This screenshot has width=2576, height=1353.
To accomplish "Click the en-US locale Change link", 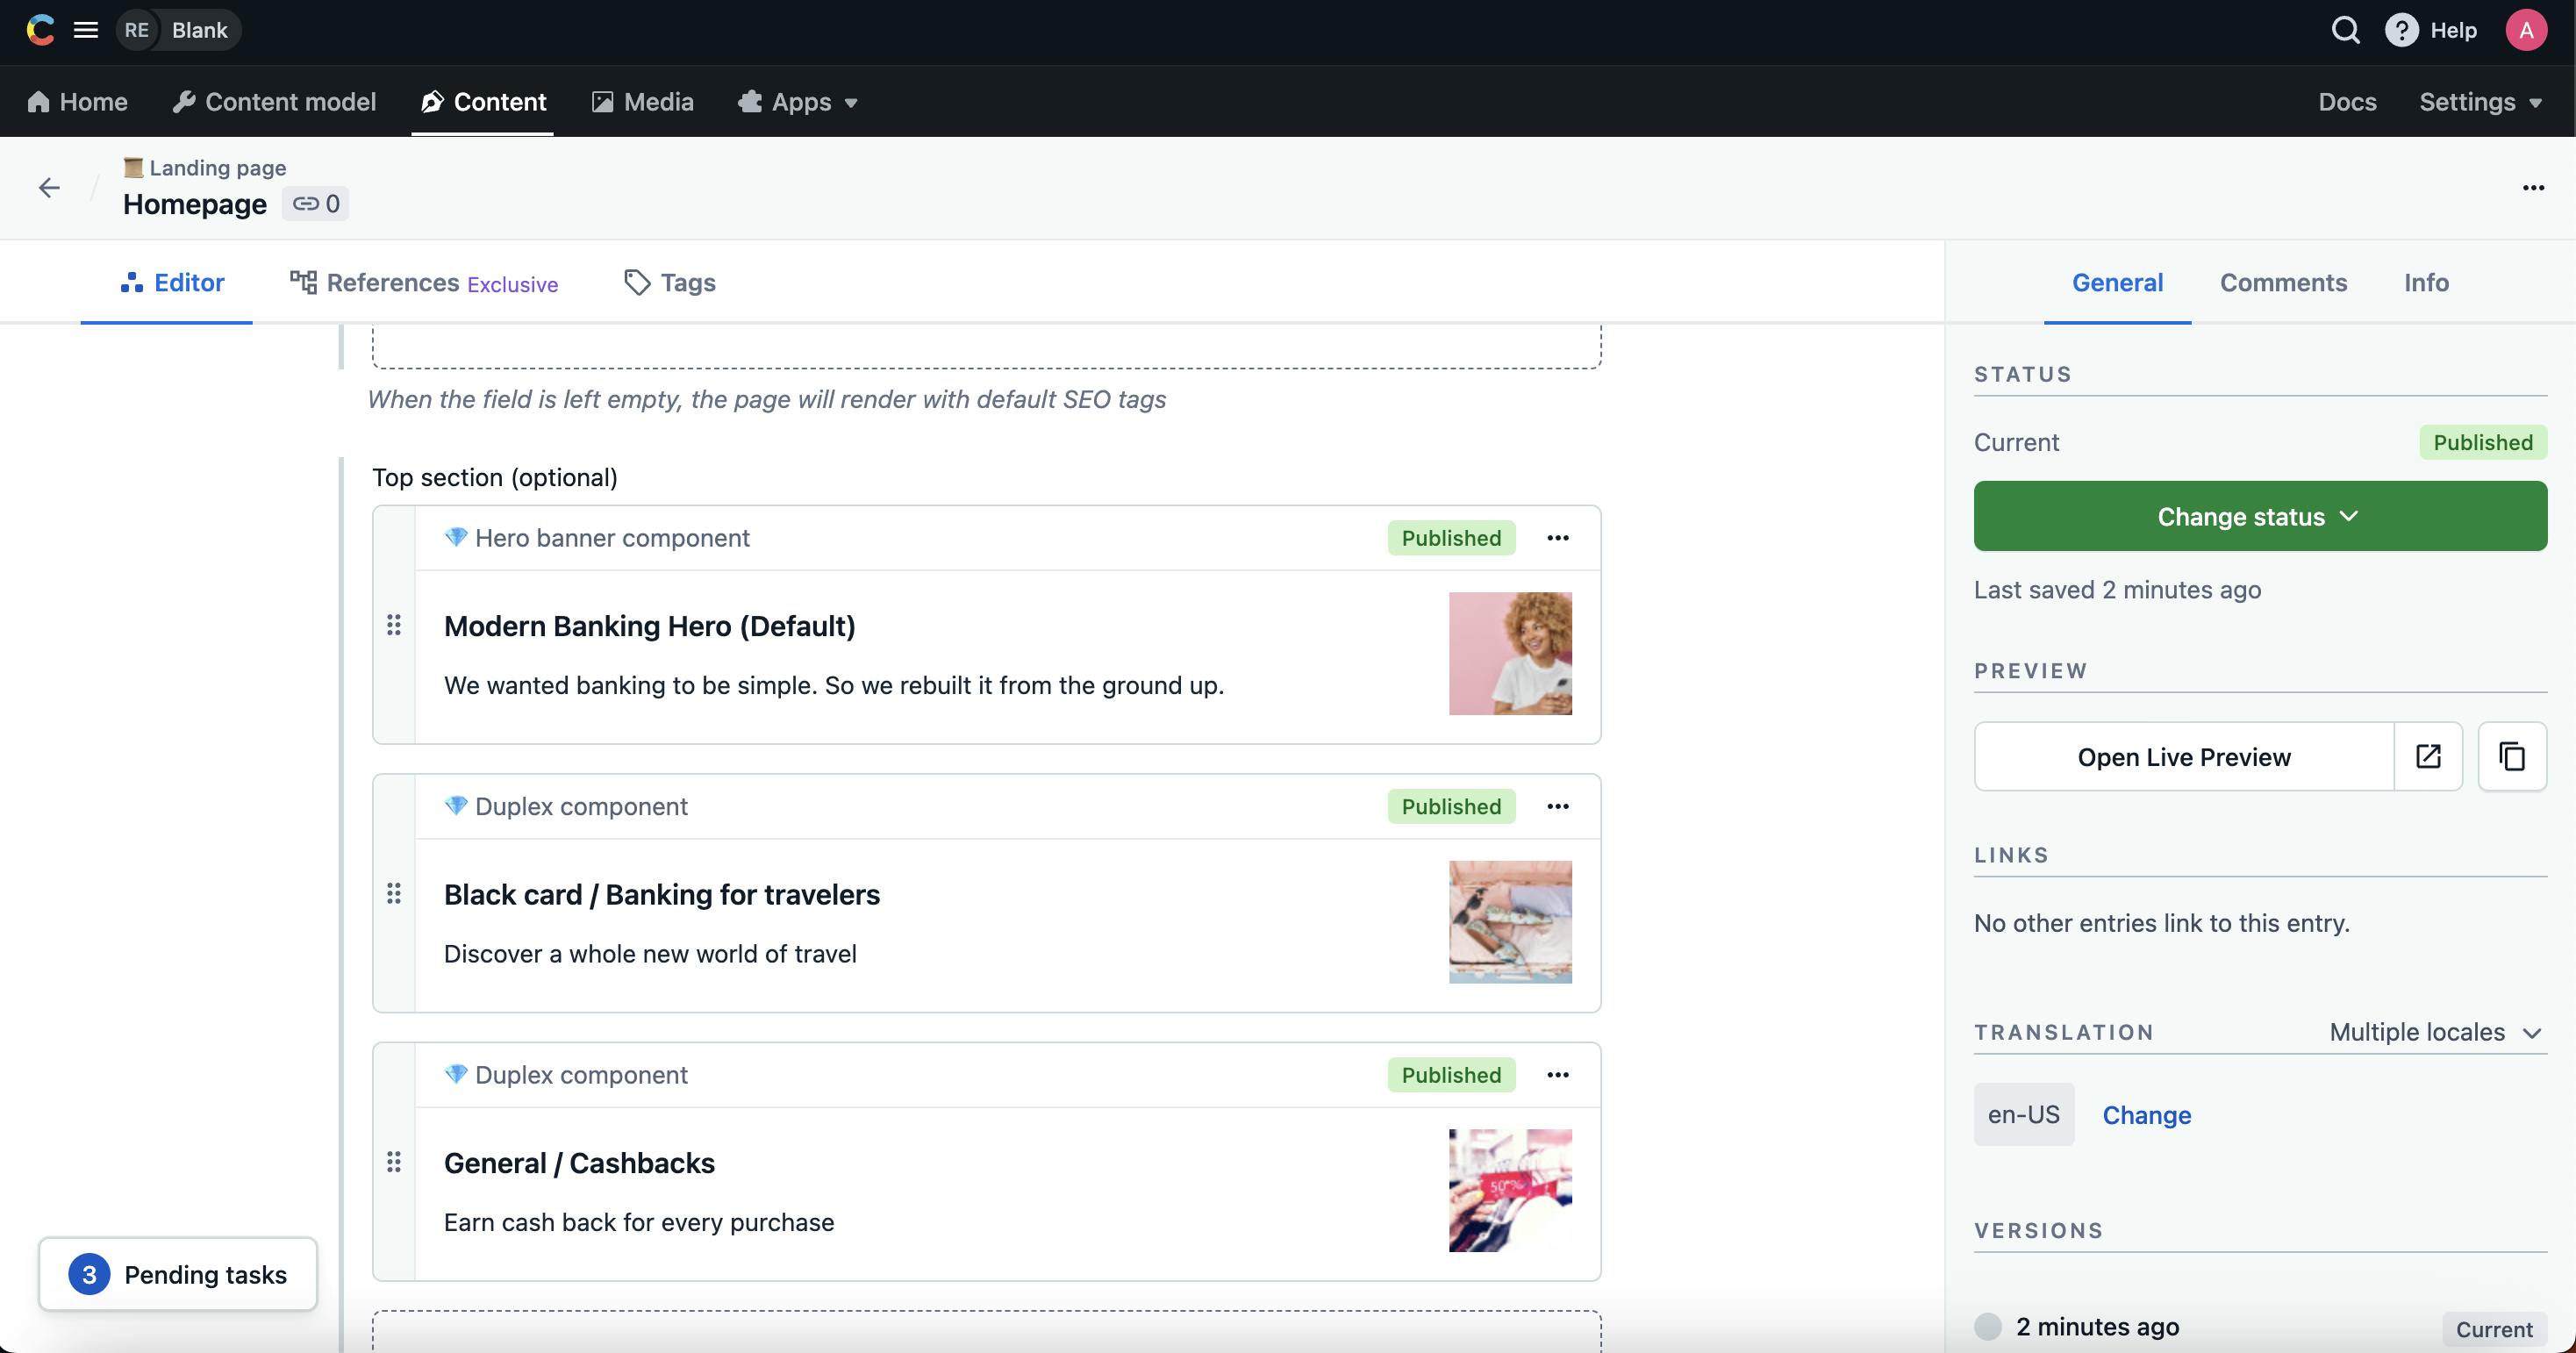I will (x=2147, y=1113).
